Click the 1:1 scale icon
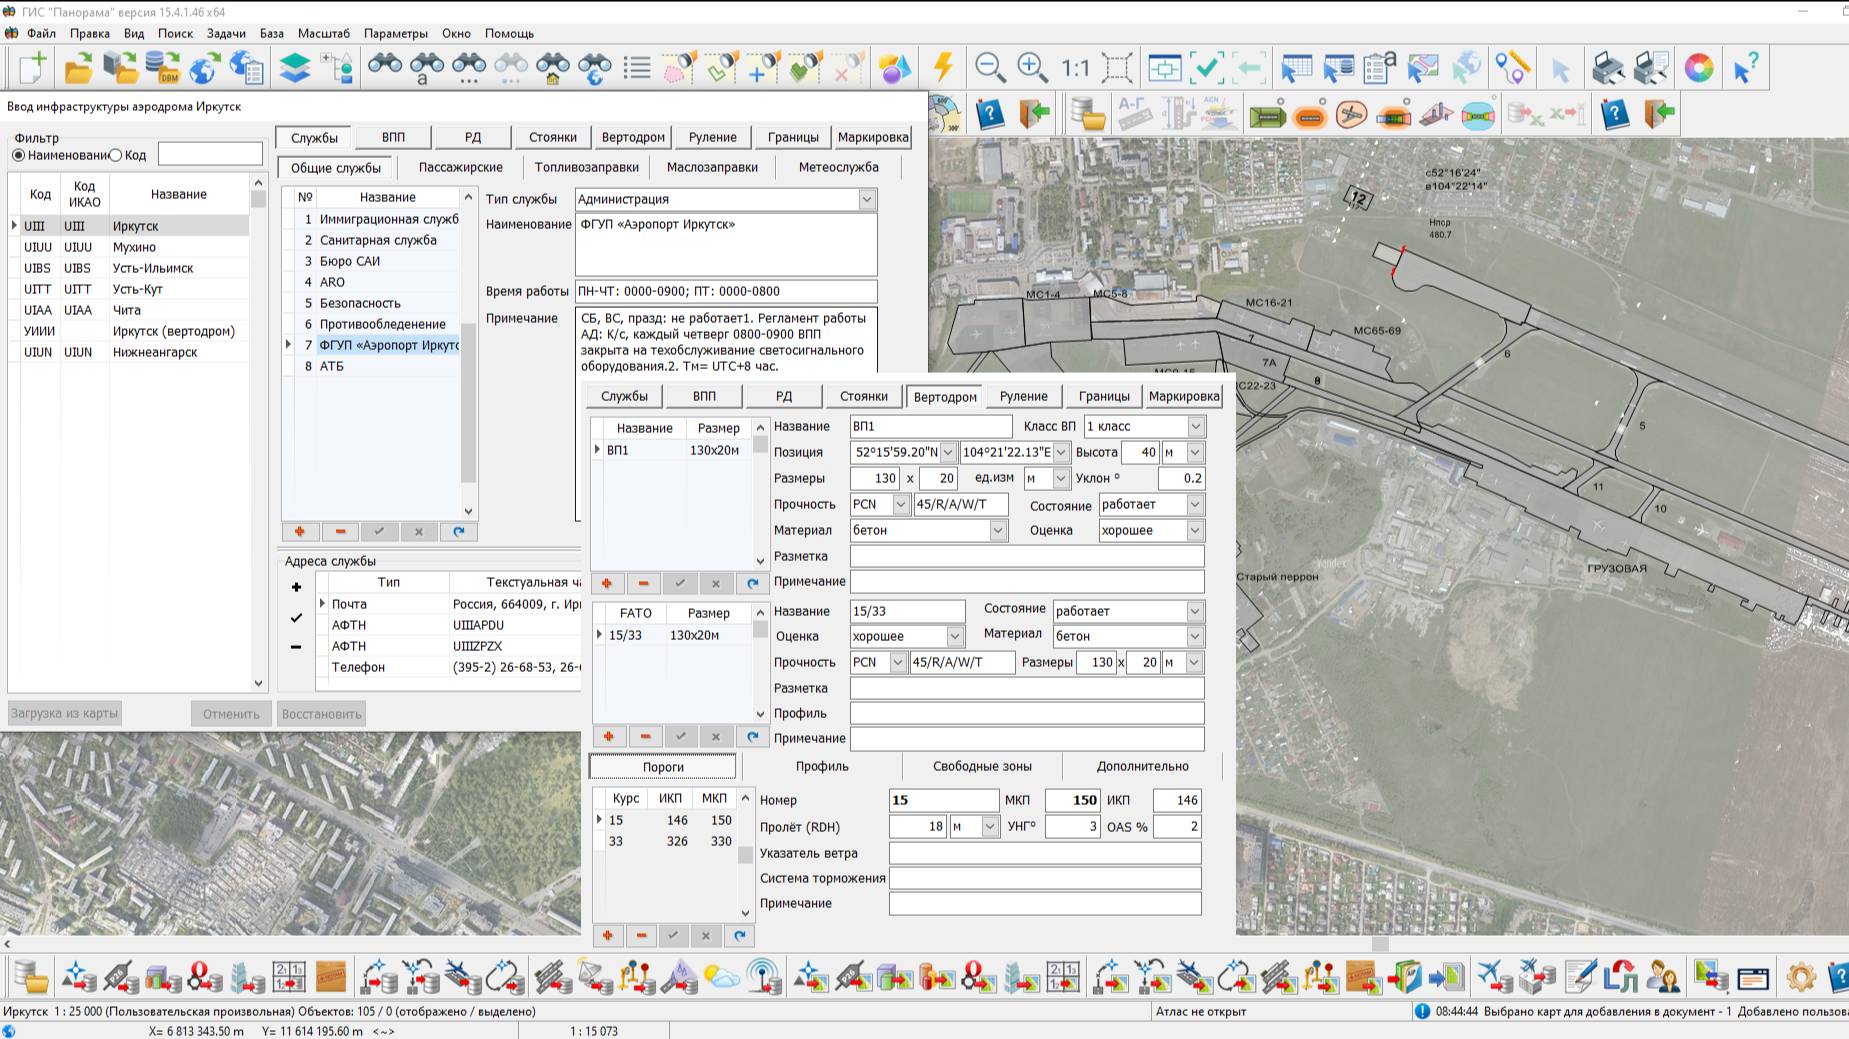The image size is (1849, 1039). (x=1075, y=68)
